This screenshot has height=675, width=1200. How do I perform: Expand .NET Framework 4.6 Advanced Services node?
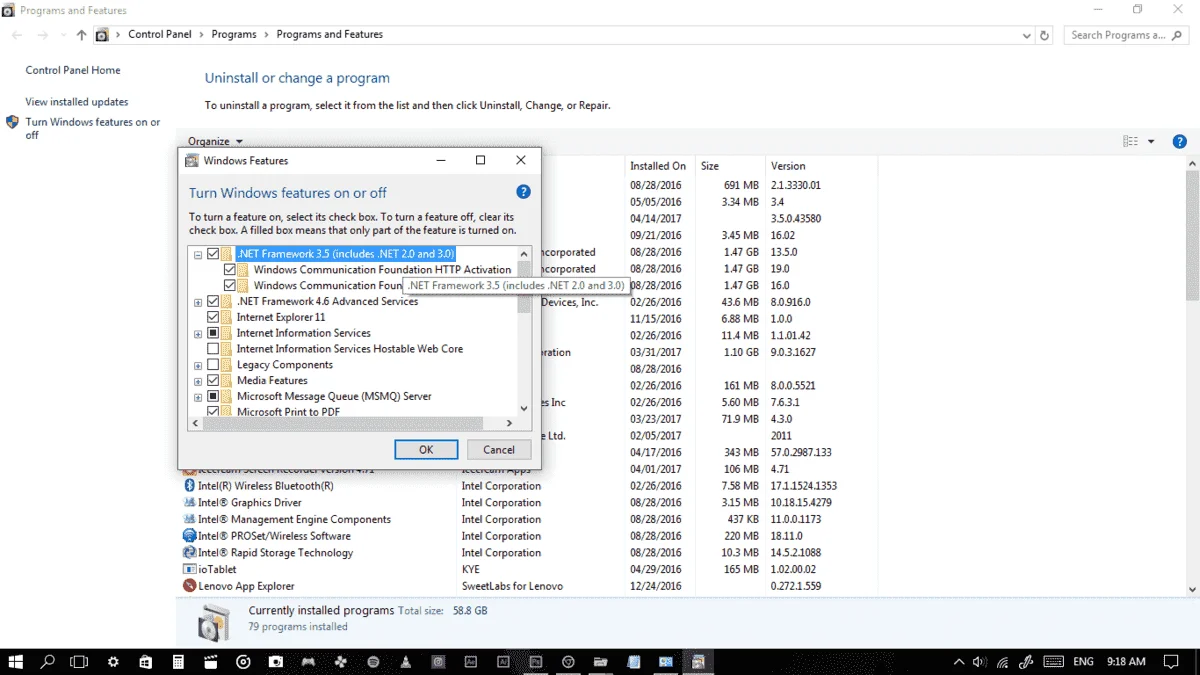point(198,302)
